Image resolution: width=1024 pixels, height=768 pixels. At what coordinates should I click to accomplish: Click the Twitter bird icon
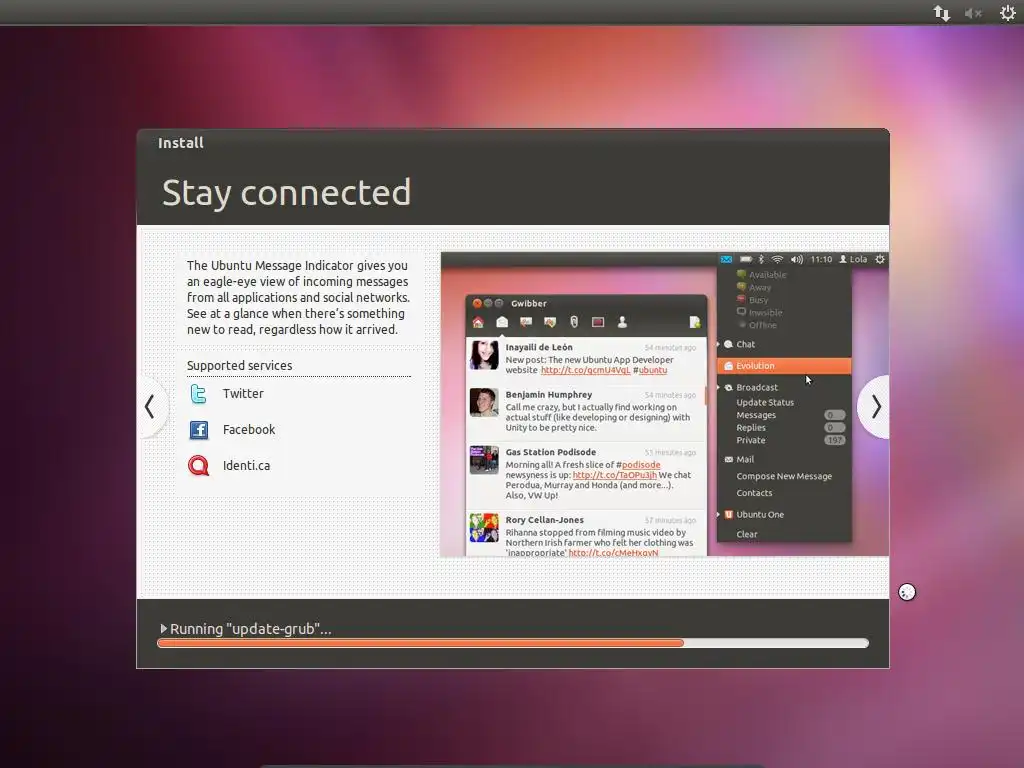199,394
